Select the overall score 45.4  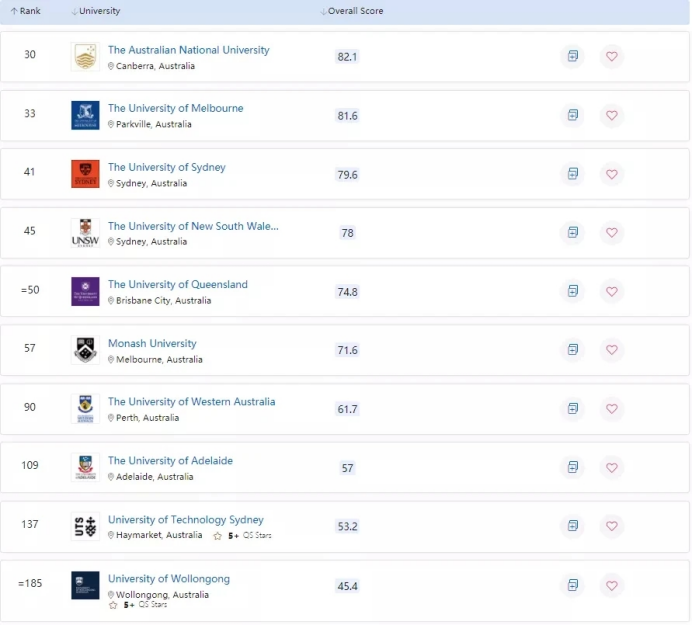click(347, 586)
